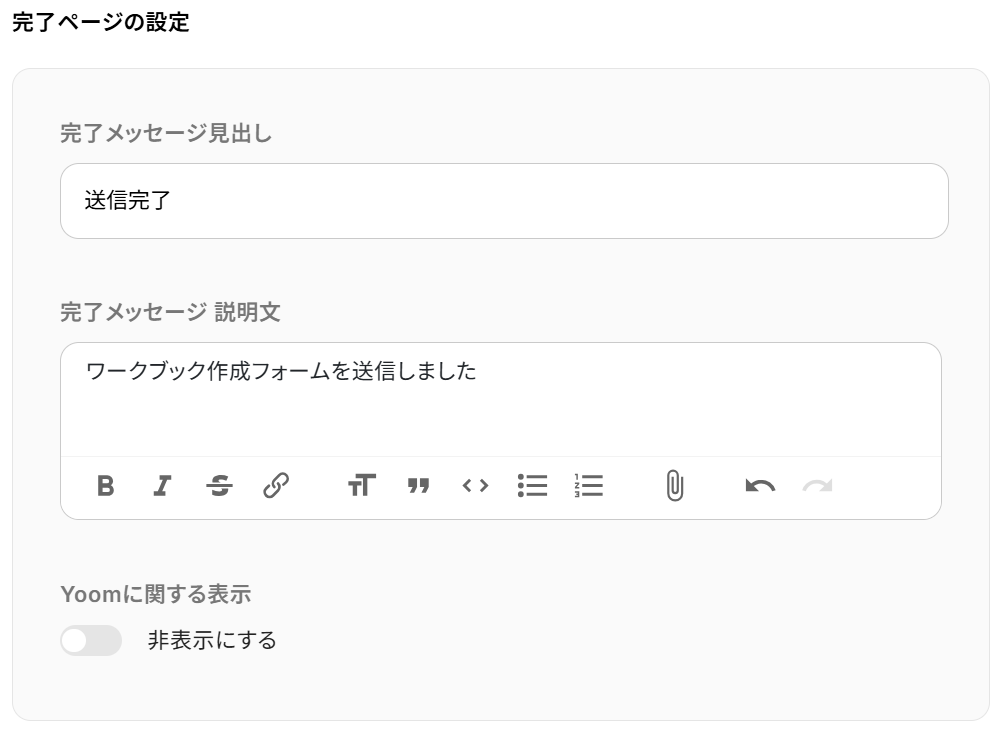Toggle strikethrough formatting
Image resolution: width=997 pixels, height=730 pixels.
tap(219, 486)
